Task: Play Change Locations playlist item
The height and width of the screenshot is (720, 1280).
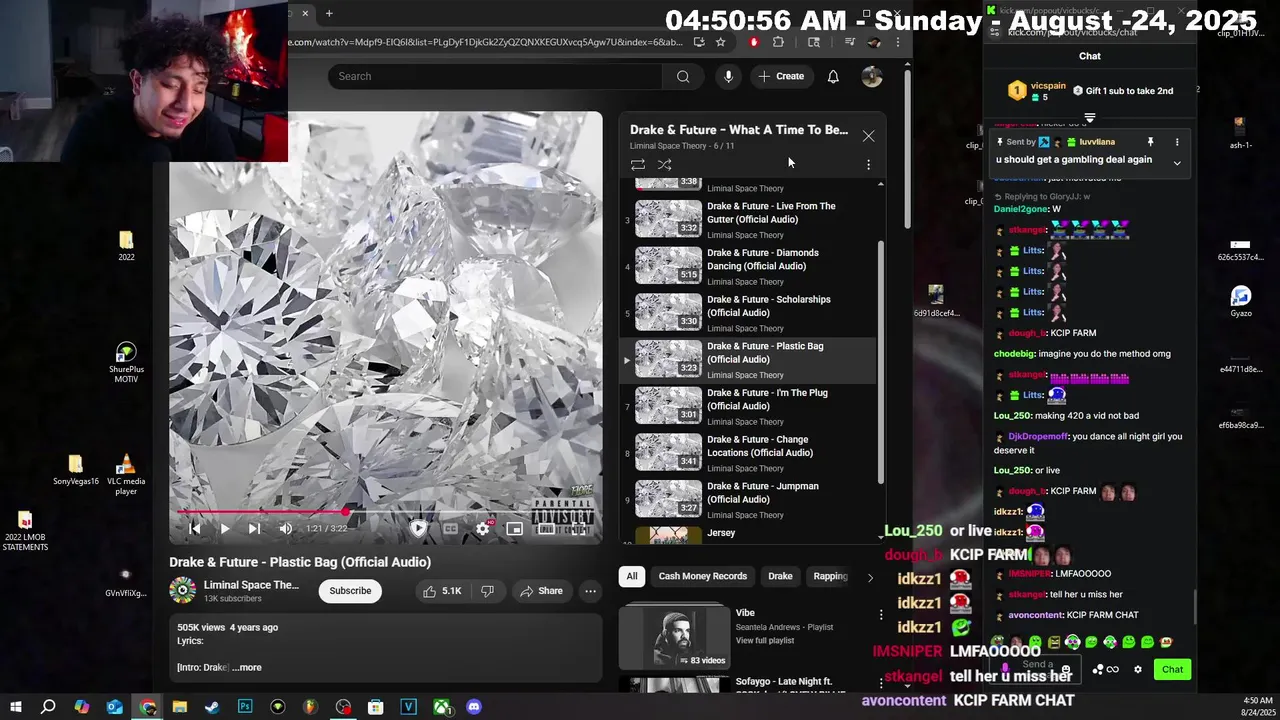Action: tap(748, 453)
